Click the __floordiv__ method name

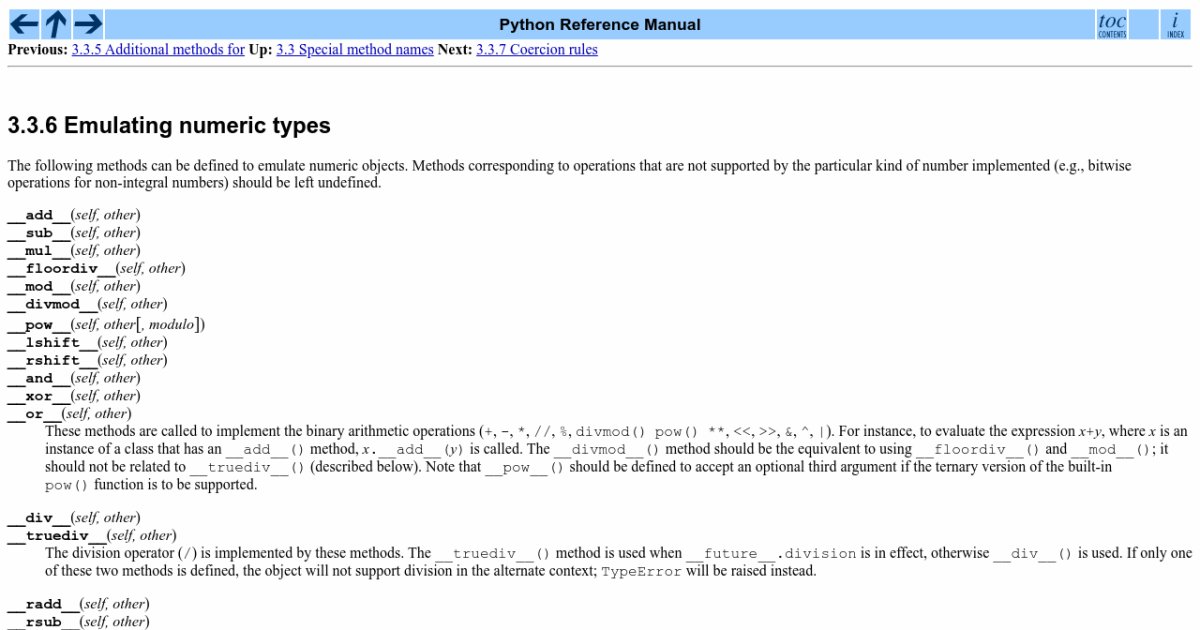click(61, 269)
